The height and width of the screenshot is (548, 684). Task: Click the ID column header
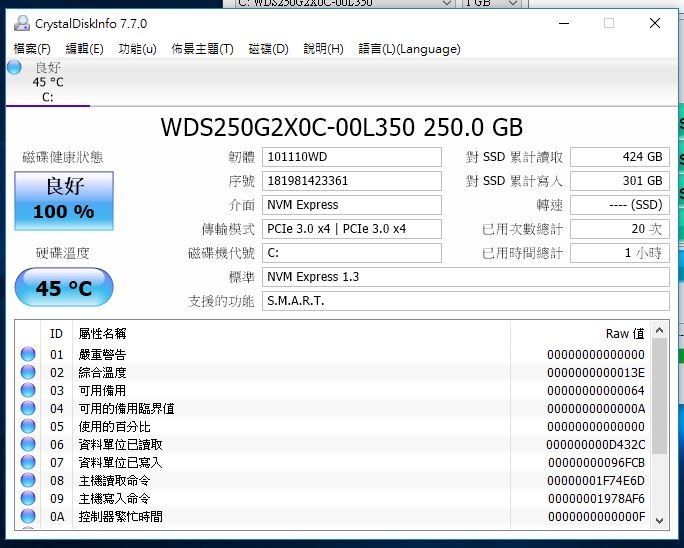coord(56,334)
